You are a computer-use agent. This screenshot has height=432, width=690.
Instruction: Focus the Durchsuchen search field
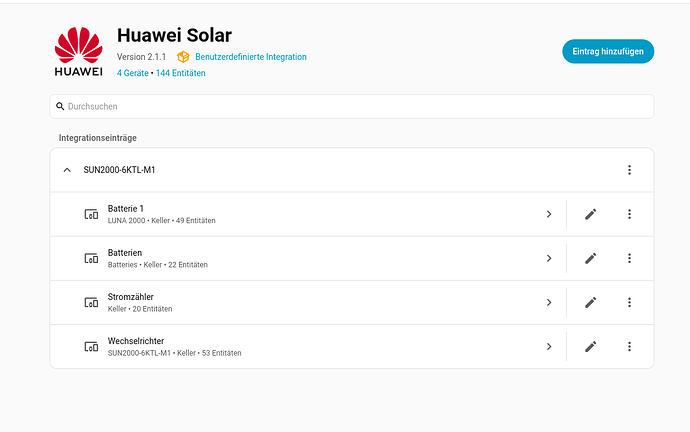tap(352, 106)
